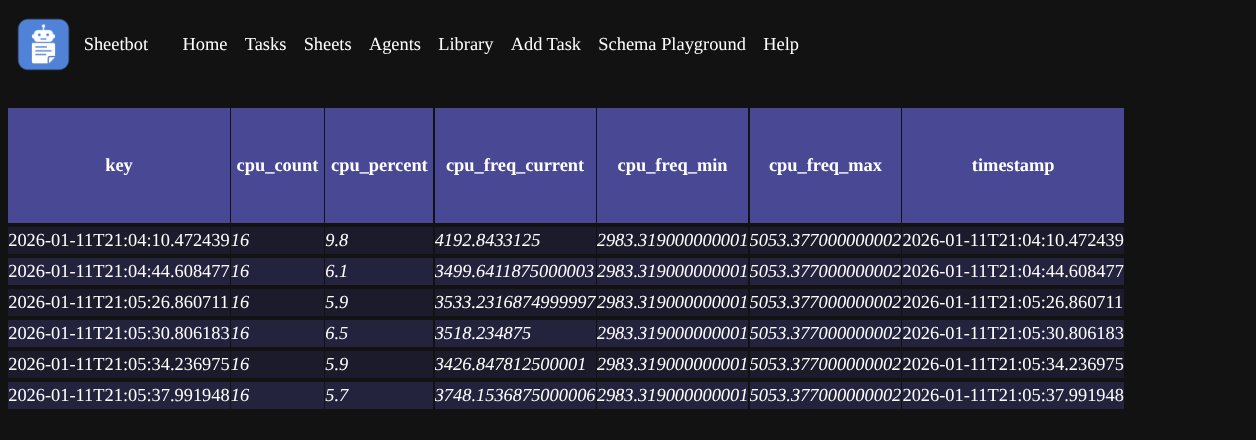The width and height of the screenshot is (1256, 440).
Task: Open Schema Playground
Action: coord(671,44)
